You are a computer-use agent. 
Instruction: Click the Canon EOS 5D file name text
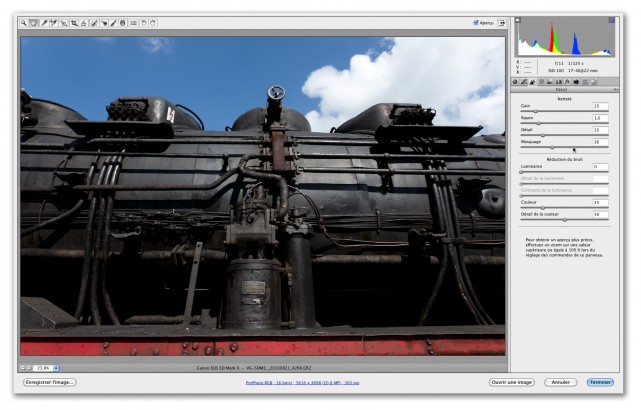coord(253,368)
